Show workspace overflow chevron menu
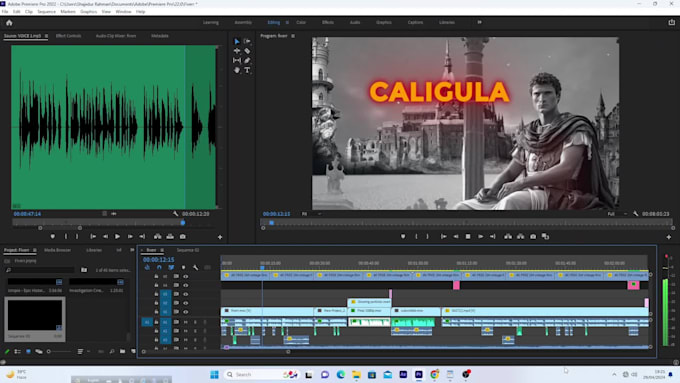The width and height of the screenshot is (680, 383). coord(479,22)
